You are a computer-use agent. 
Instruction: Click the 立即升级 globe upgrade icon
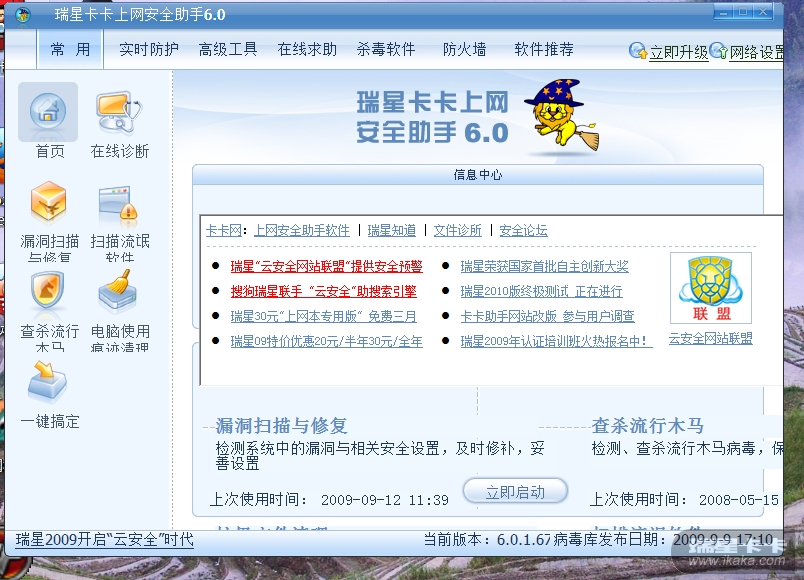(638, 50)
